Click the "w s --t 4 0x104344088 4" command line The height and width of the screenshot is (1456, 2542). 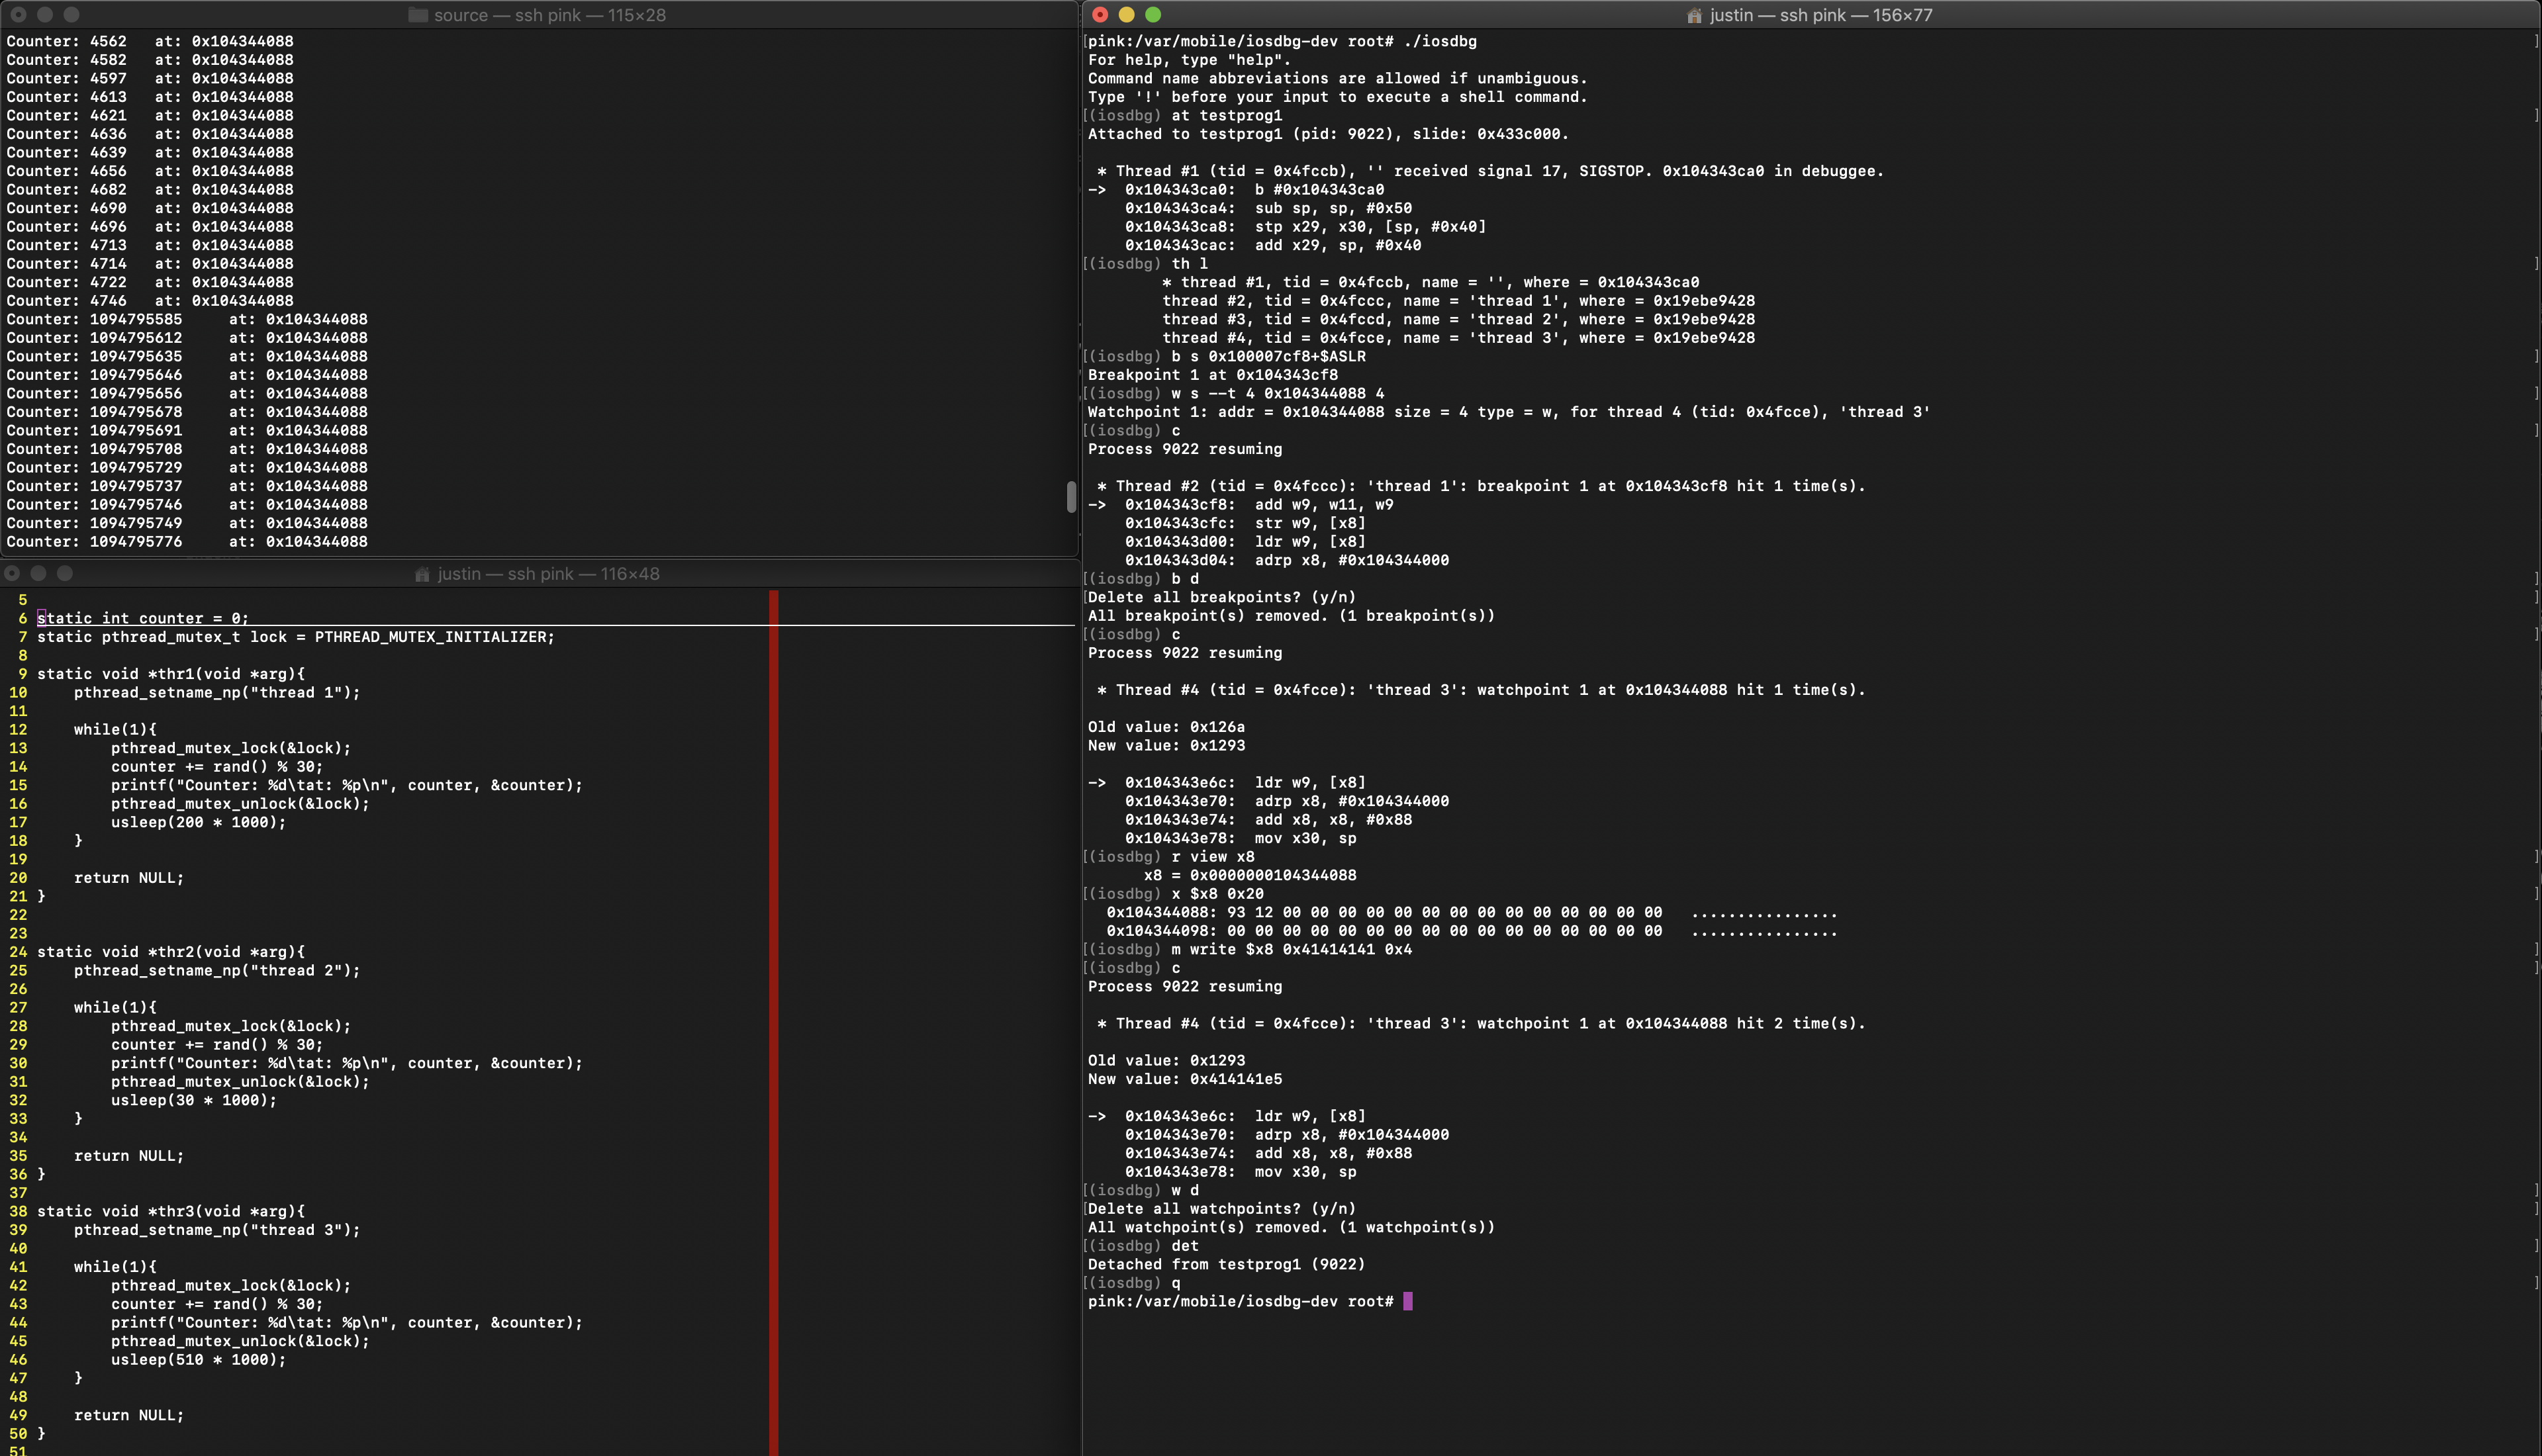pyautogui.click(x=1277, y=393)
